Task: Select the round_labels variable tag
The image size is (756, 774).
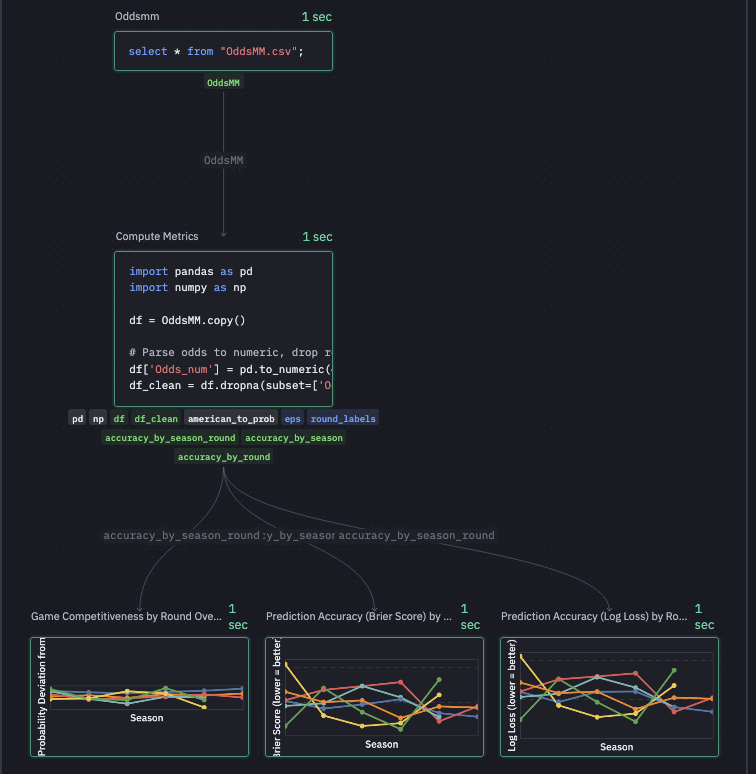Action: 343,419
